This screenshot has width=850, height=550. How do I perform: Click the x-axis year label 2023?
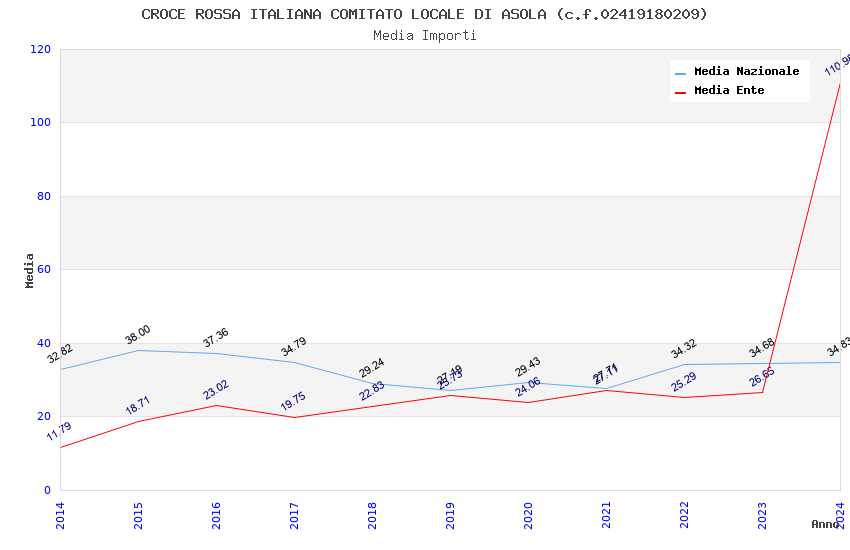pos(762,515)
